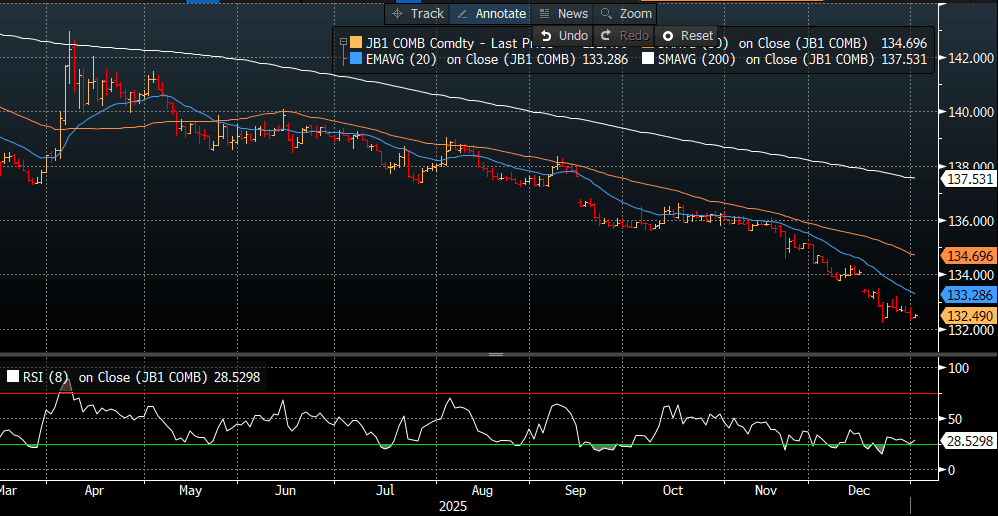This screenshot has height=516, width=998.
Task: Choose the Zoom magnifier tool
Action: pos(625,14)
